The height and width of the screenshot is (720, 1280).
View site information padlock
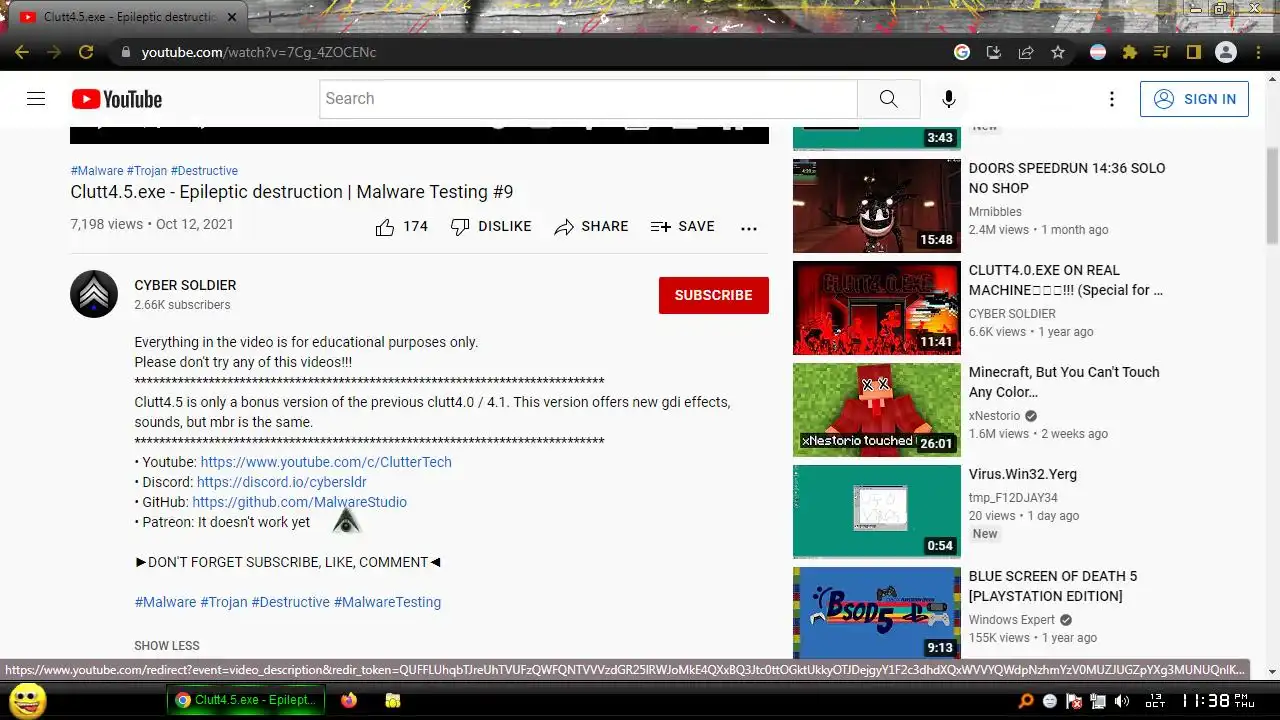pos(125,52)
